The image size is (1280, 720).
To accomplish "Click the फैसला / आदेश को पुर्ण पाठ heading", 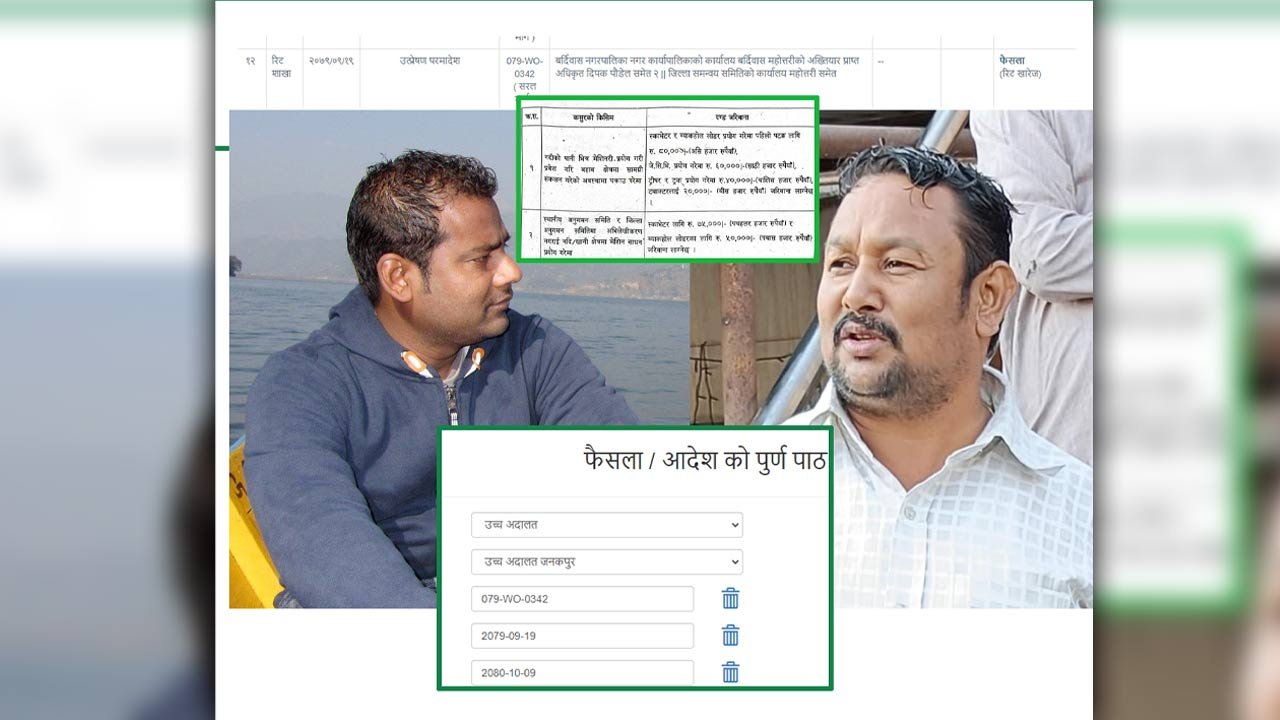I will point(704,460).
